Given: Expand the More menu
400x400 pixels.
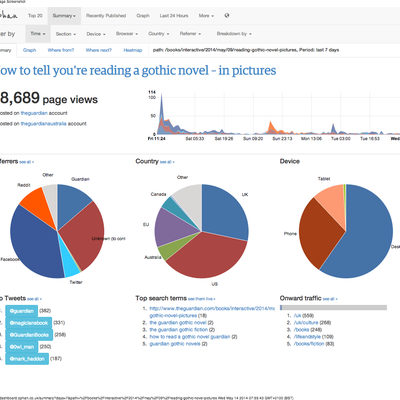Looking at the screenshot, I should (x=206, y=16).
